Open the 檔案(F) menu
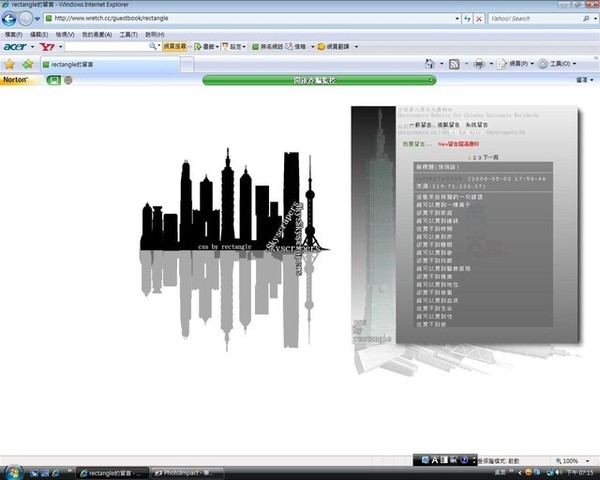The width and height of the screenshot is (600, 480). coord(13,34)
